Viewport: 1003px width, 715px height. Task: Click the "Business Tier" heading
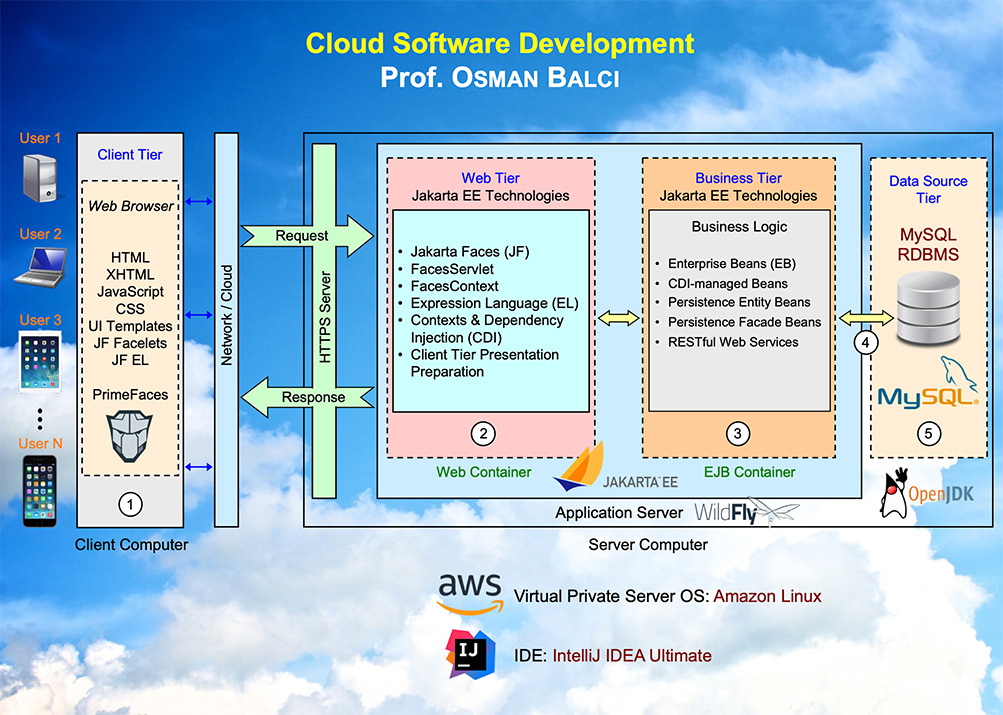738,178
